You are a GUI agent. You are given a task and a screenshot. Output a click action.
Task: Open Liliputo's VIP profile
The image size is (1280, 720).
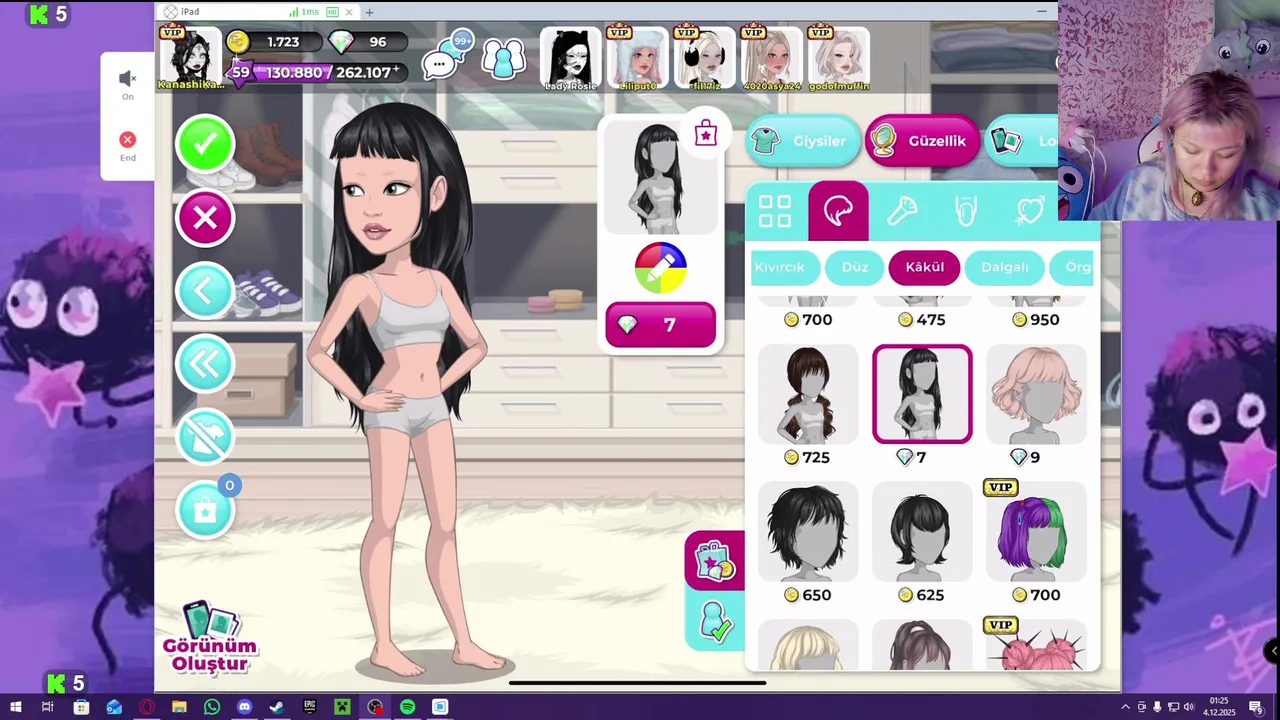point(638,58)
